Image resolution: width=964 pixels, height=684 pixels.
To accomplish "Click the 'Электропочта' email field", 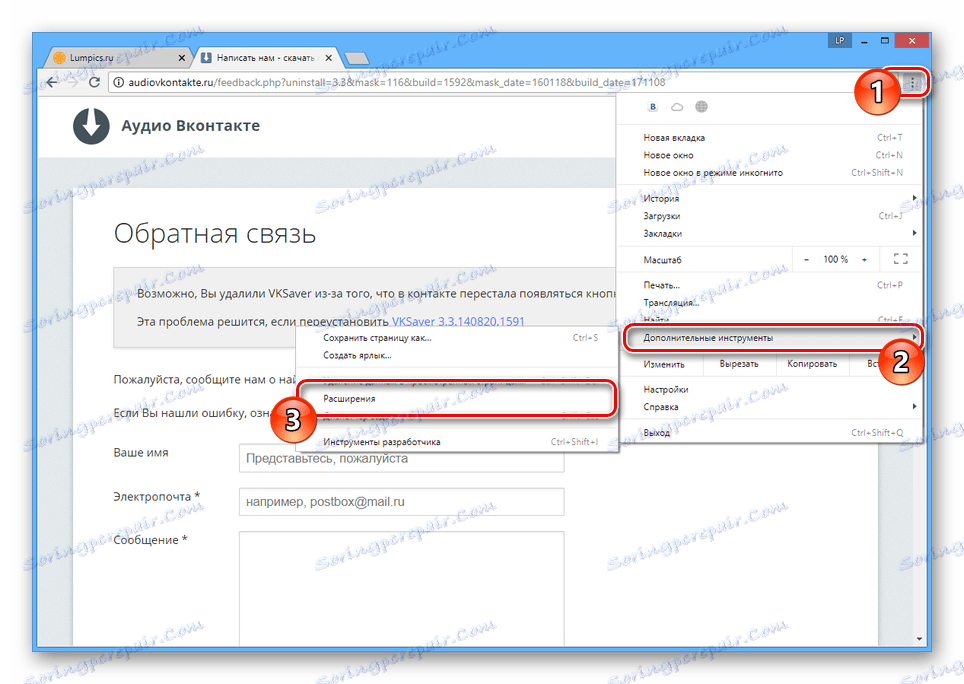I will [x=401, y=502].
